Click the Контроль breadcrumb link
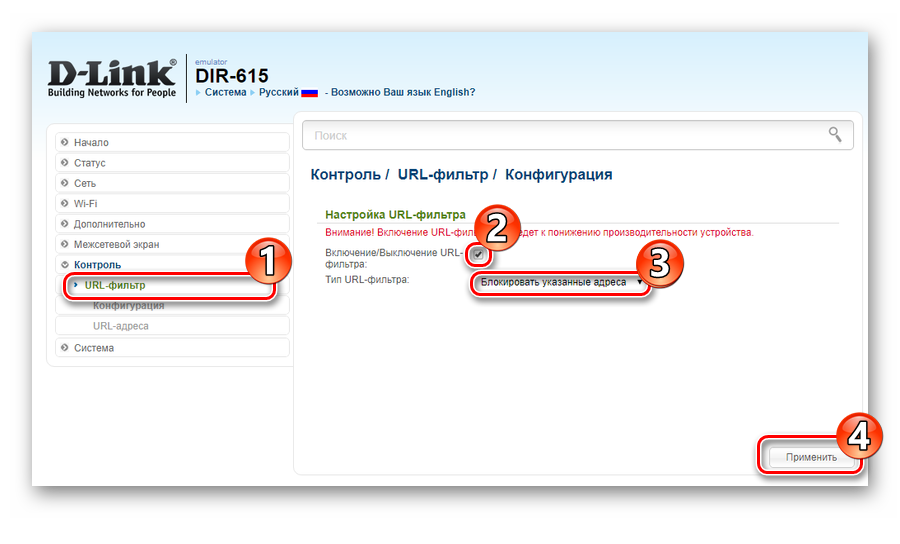 pos(346,174)
